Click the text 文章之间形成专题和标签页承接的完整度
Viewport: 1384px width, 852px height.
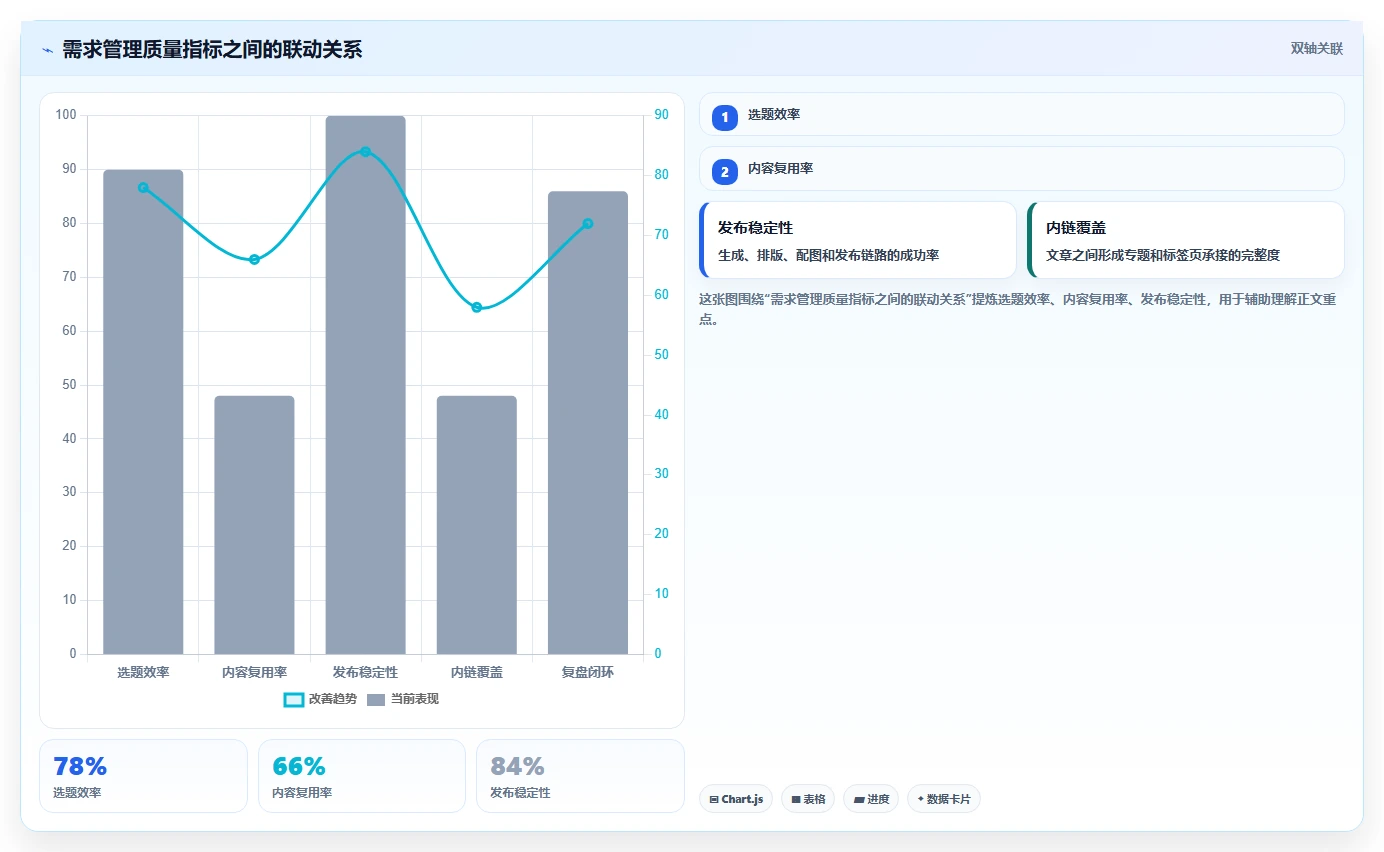coord(1163,255)
